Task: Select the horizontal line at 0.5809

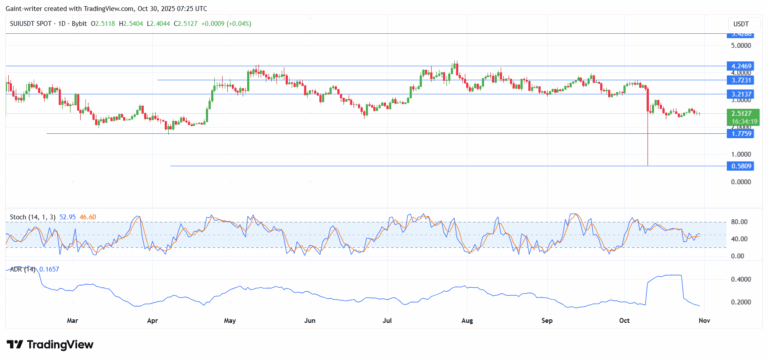Action: (x=448, y=166)
